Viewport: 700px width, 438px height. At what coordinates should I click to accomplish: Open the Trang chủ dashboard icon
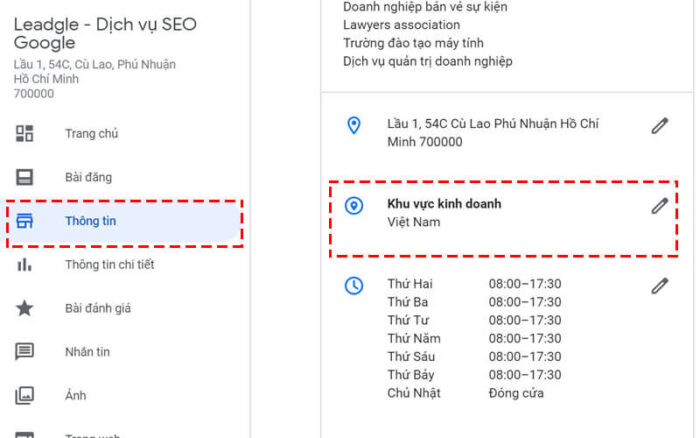click(x=25, y=133)
